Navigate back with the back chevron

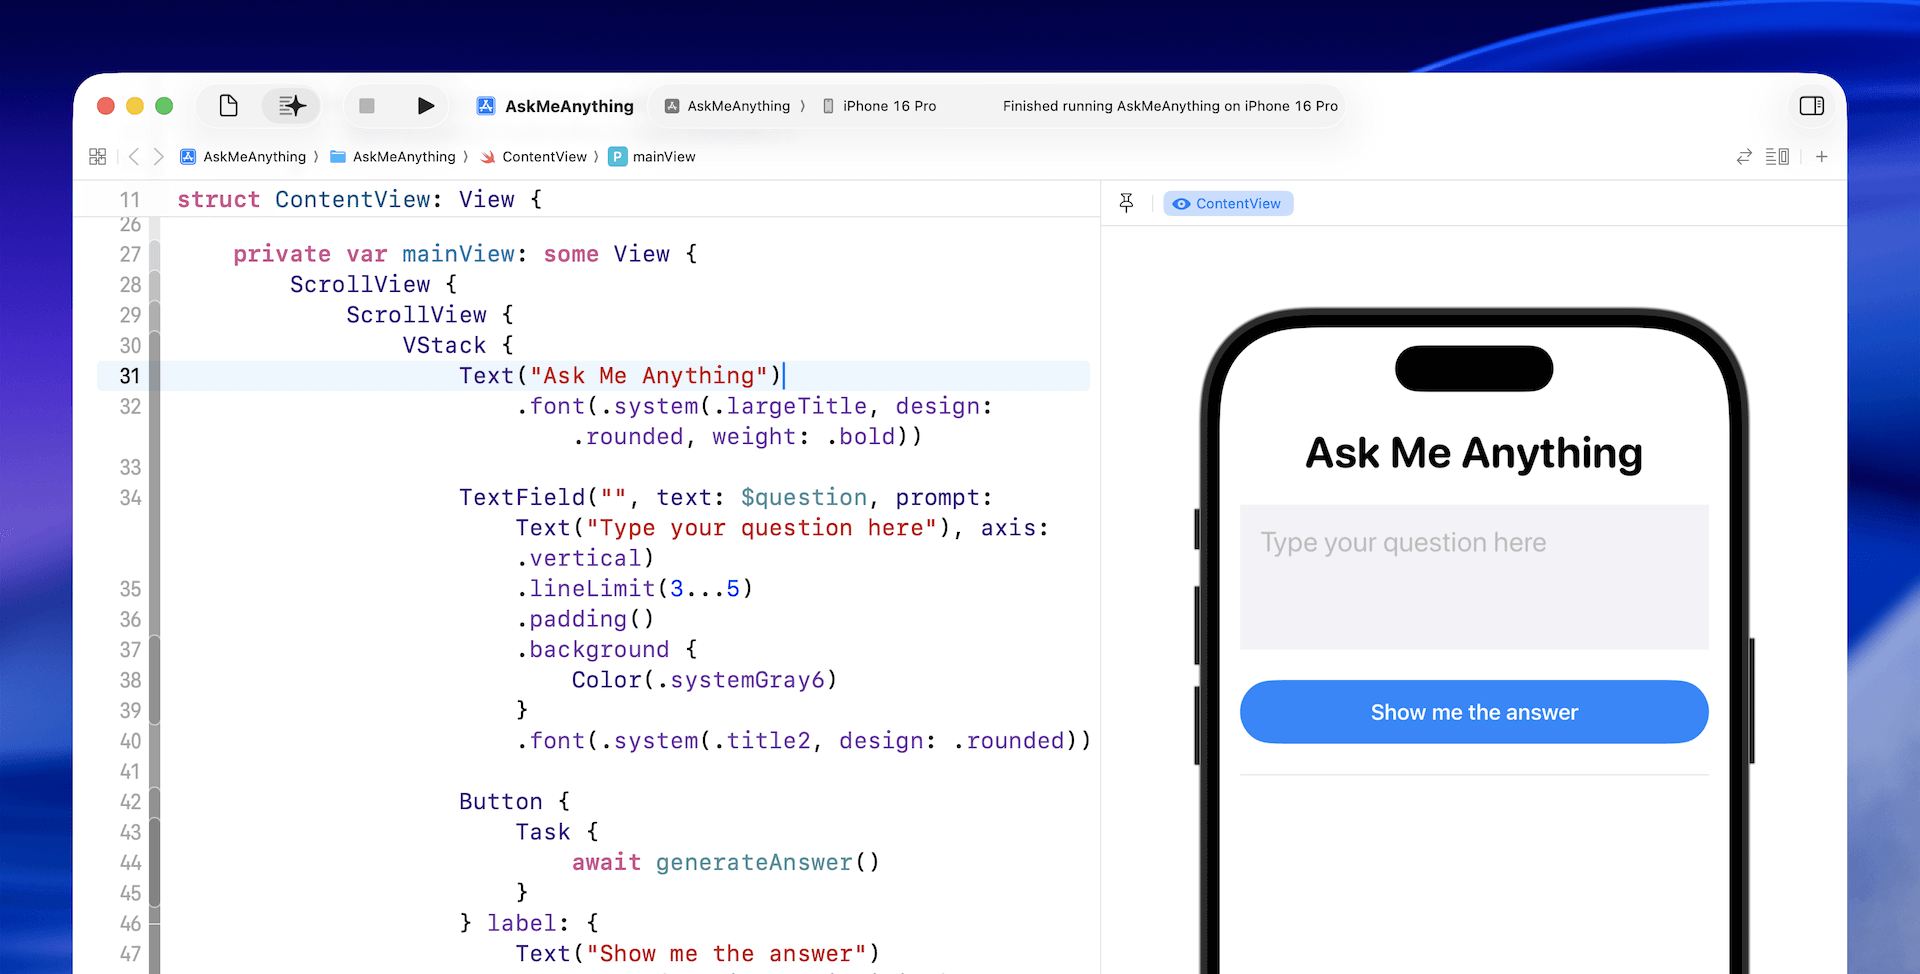(x=134, y=156)
